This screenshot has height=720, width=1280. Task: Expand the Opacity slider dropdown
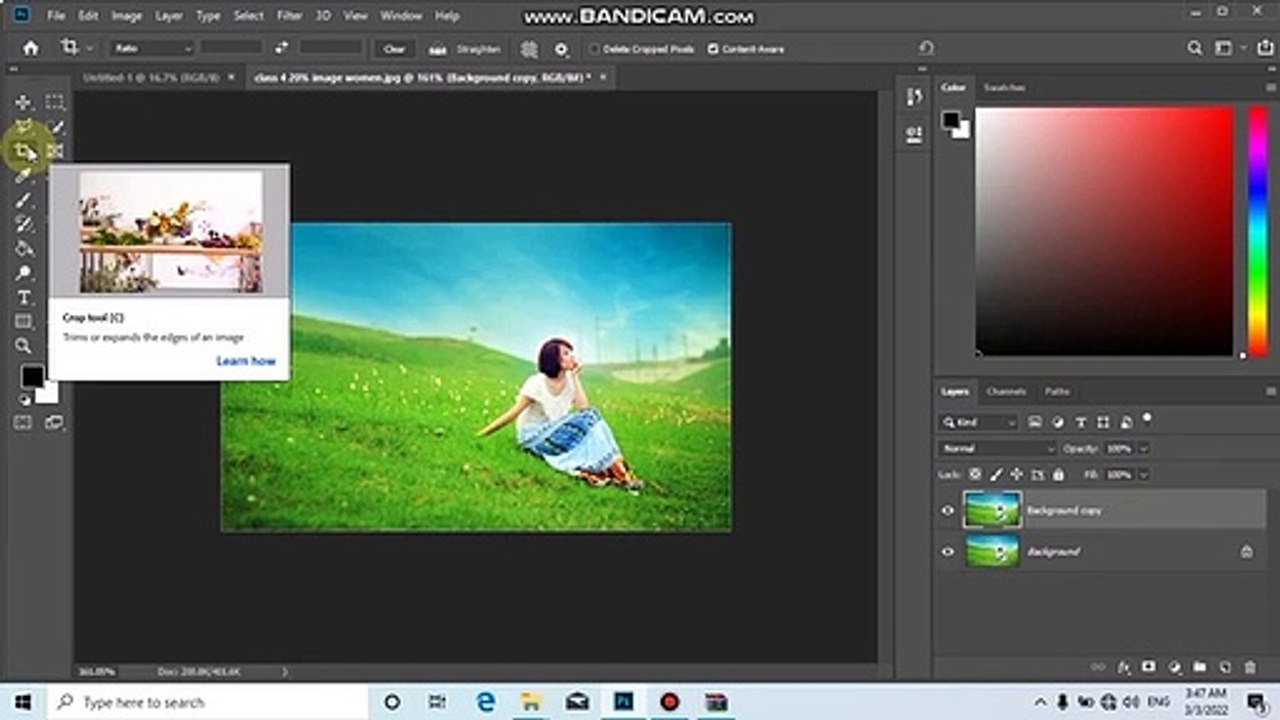pos(1144,448)
